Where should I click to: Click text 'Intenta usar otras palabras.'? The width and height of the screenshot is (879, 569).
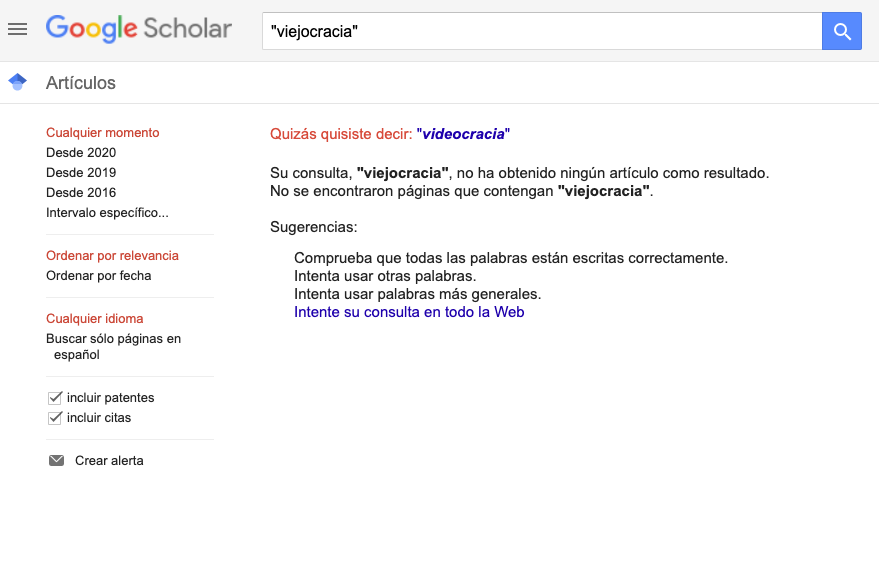click(385, 276)
